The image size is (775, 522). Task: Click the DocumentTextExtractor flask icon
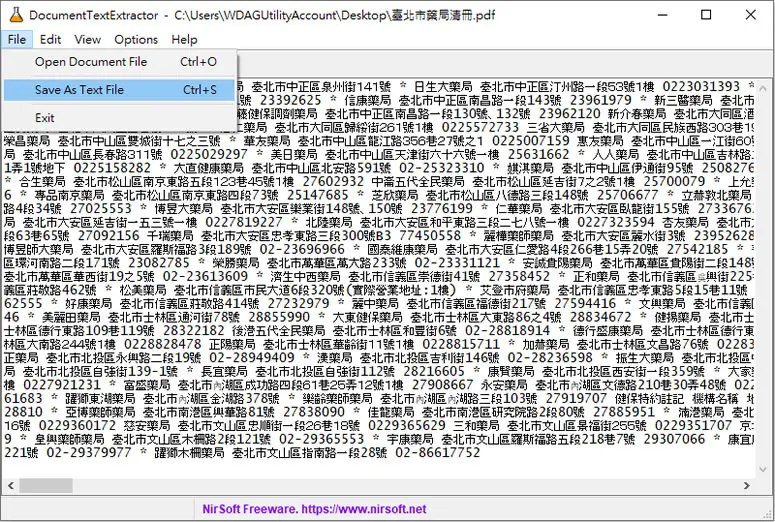pyautogui.click(x=16, y=15)
